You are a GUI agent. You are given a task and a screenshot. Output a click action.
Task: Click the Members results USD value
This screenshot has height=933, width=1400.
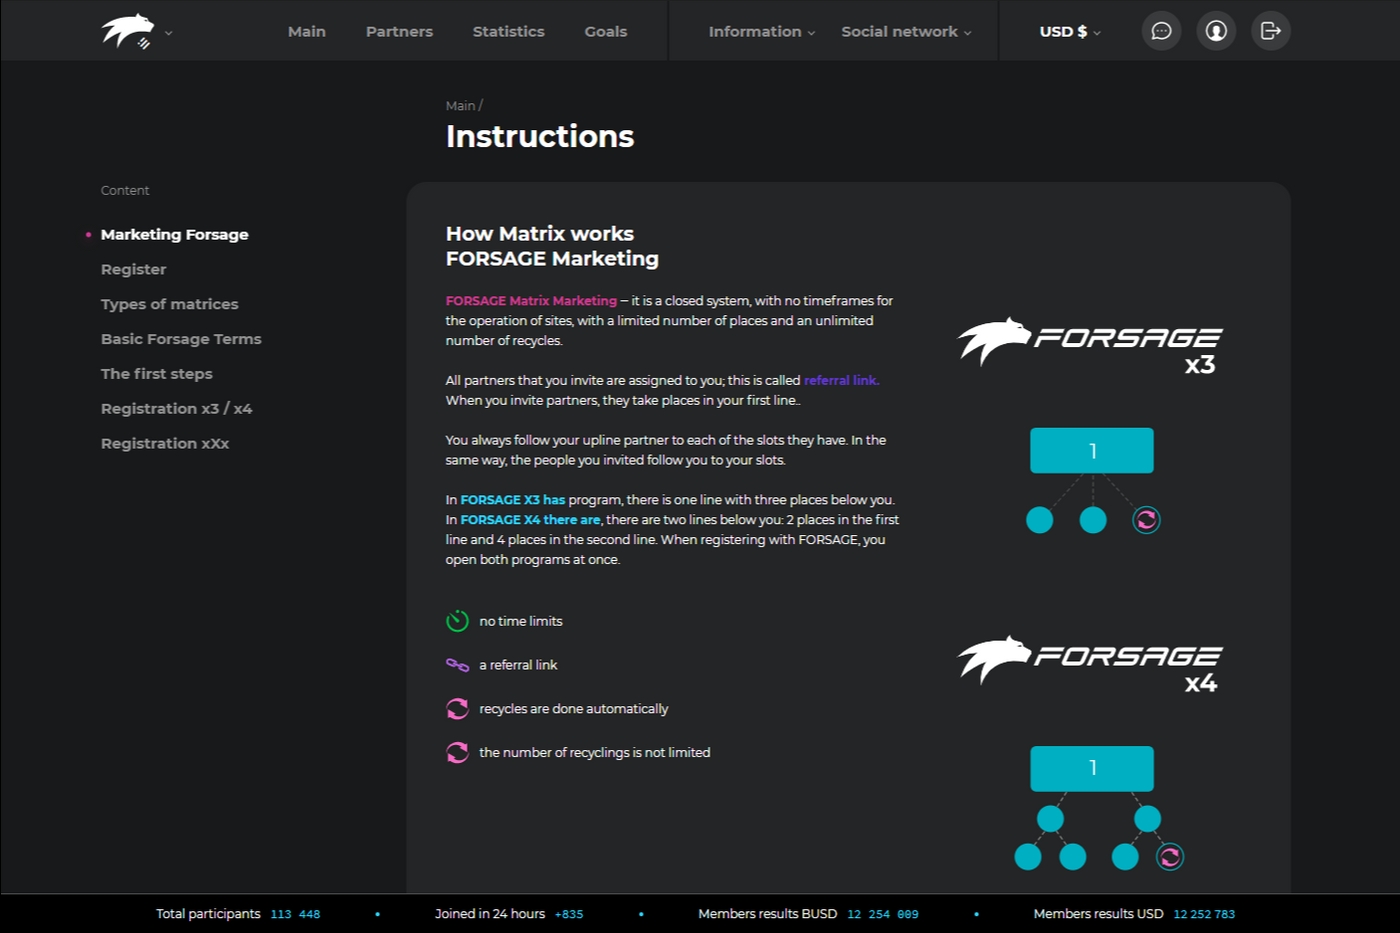[1204, 914]
